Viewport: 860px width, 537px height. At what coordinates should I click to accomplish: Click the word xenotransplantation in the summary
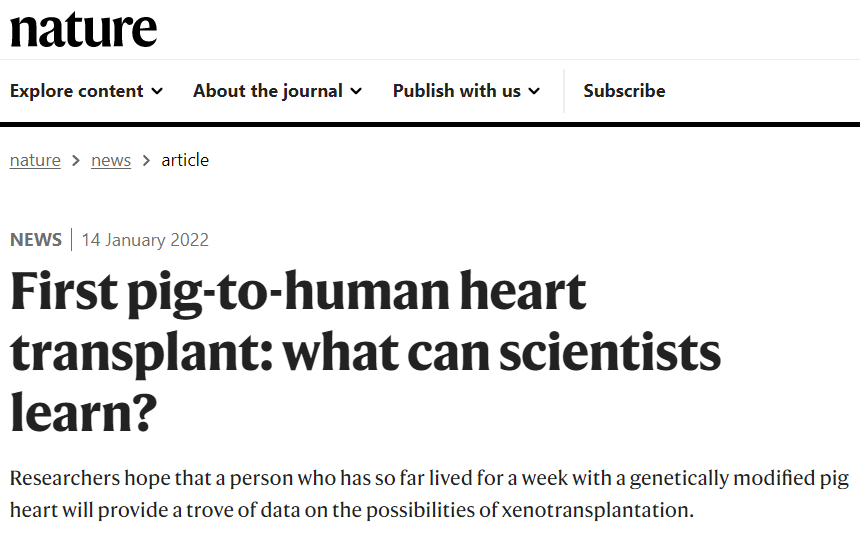tap(598, 510)
